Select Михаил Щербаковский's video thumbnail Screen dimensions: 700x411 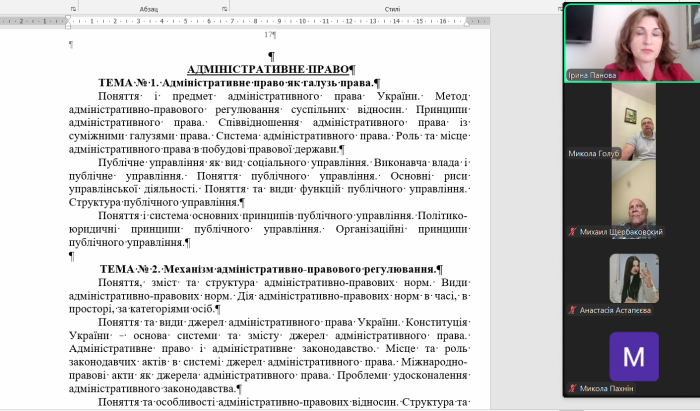634,194
